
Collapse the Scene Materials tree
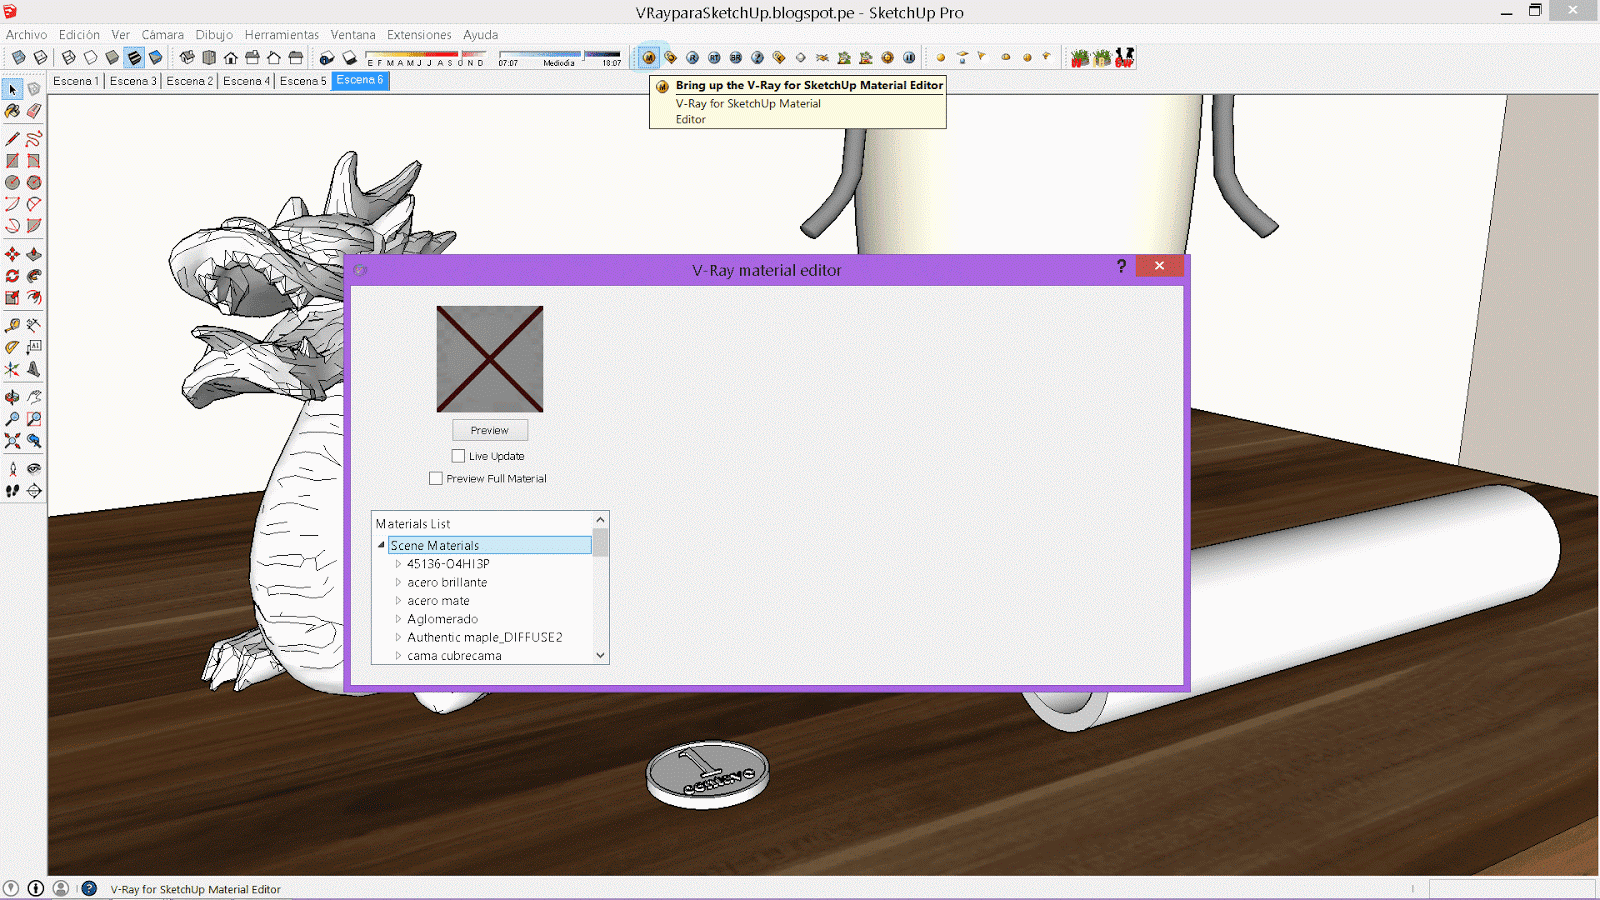point(379,545)
